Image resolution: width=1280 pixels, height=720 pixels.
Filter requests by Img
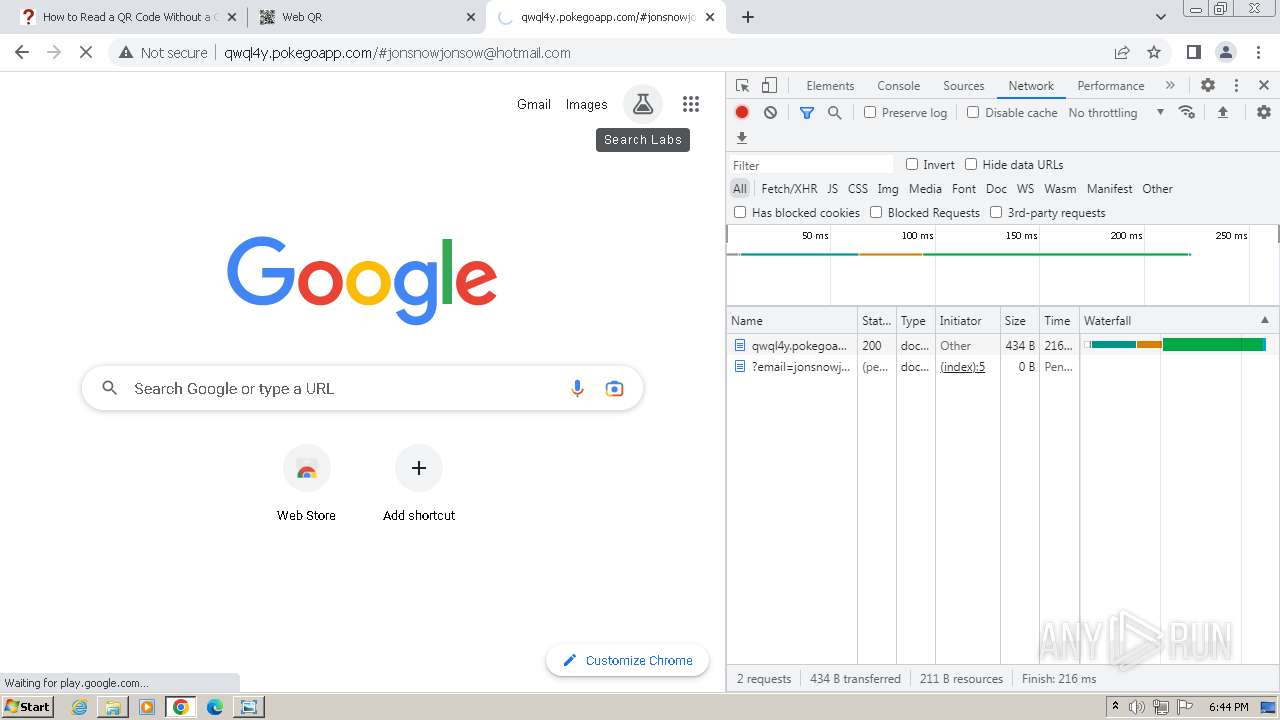tap(888, 188)
